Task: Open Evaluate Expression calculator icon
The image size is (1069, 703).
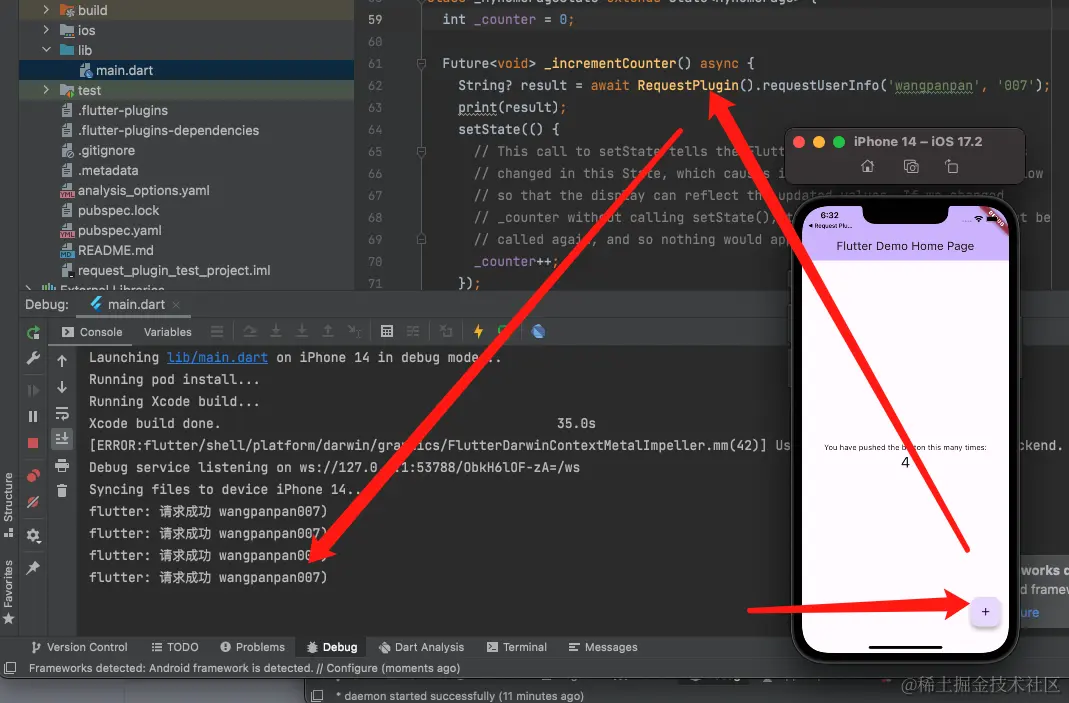Action: pyautogui.click(x=387, y=331)
